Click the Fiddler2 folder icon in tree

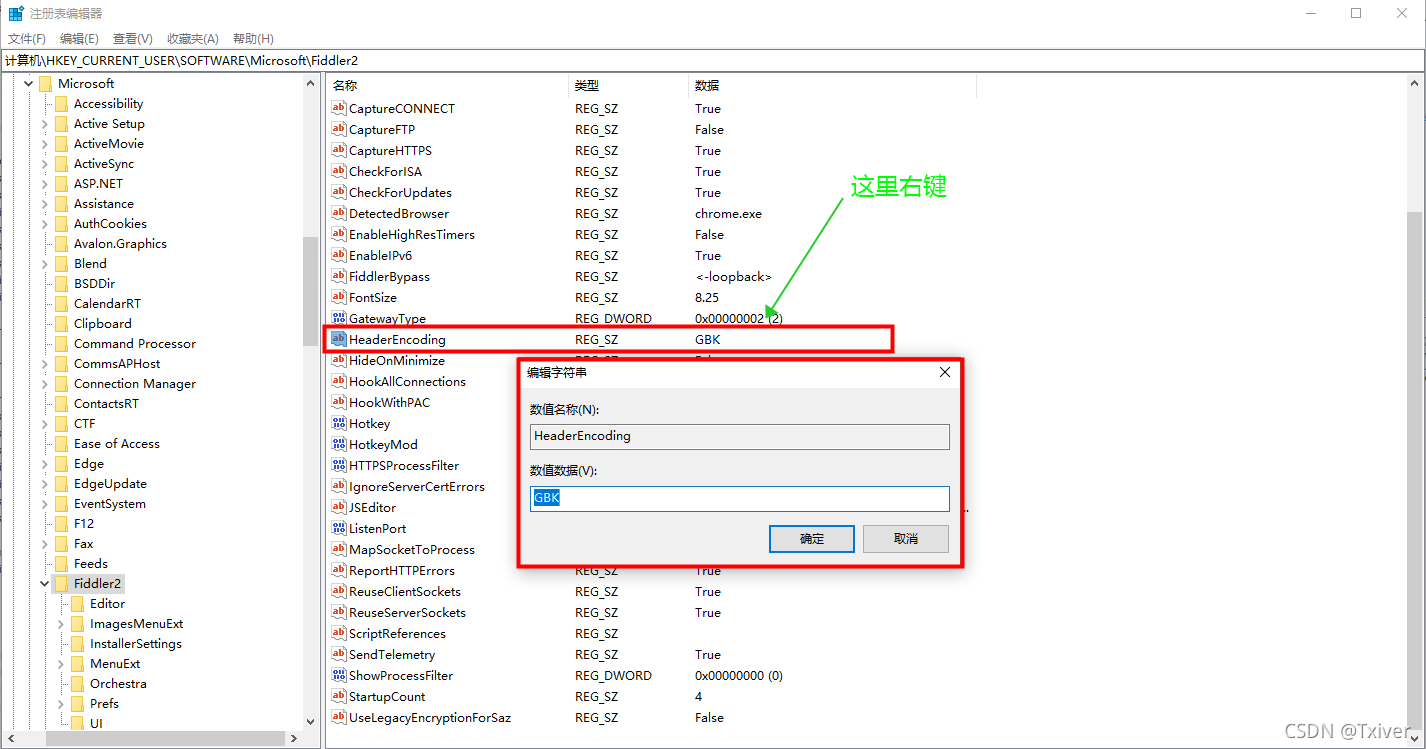62,583
